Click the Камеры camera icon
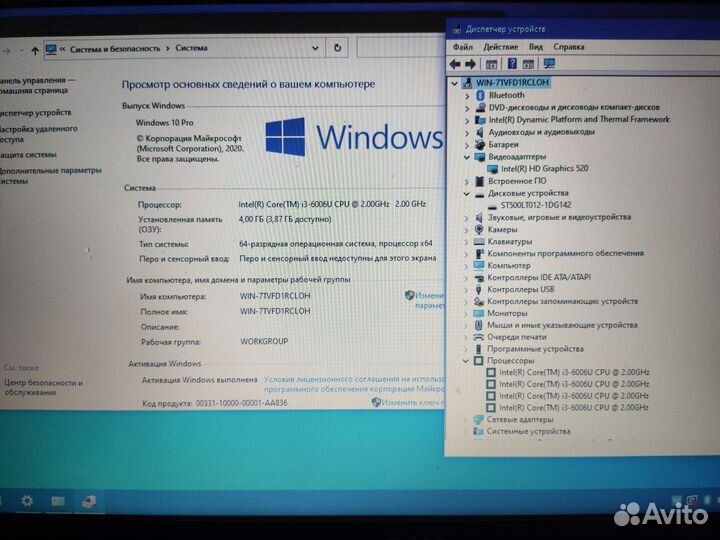This screenshot has width=720, height=540. pos(479,229)
